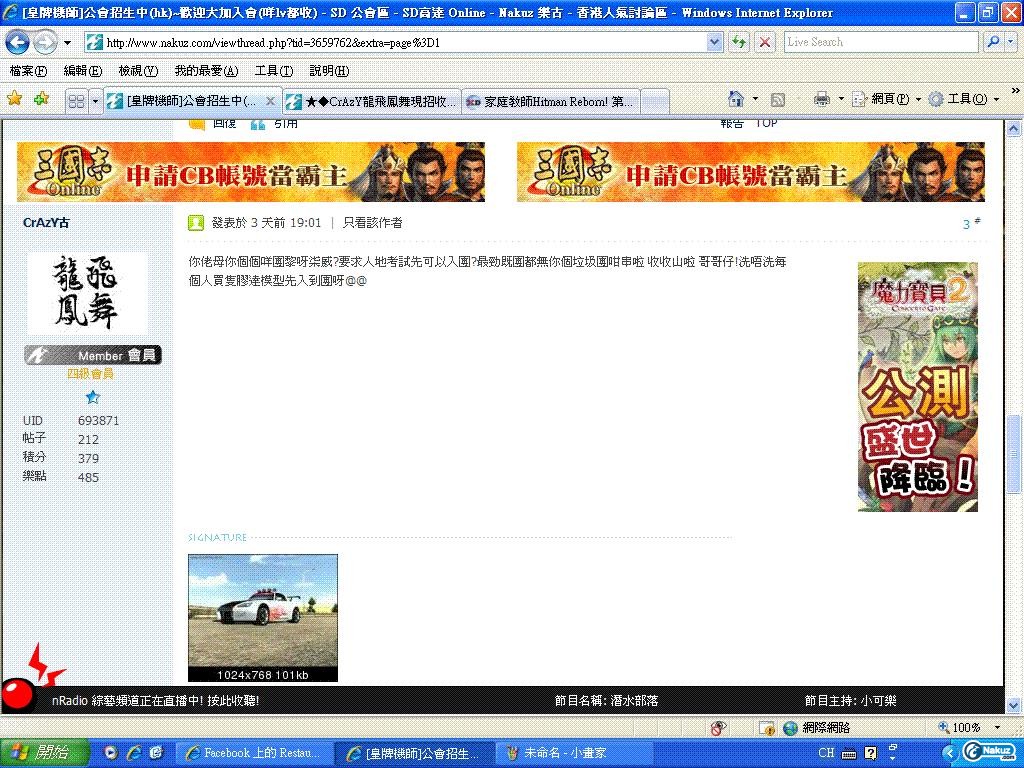Open the 檢視 (View) menu
Screen dimensions: 1024x768
[137, 71]
